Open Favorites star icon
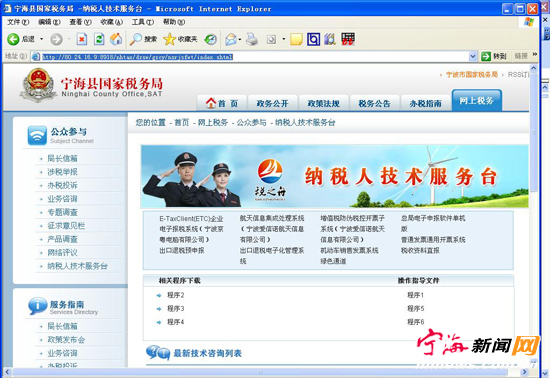 click(x=169, y=39)
